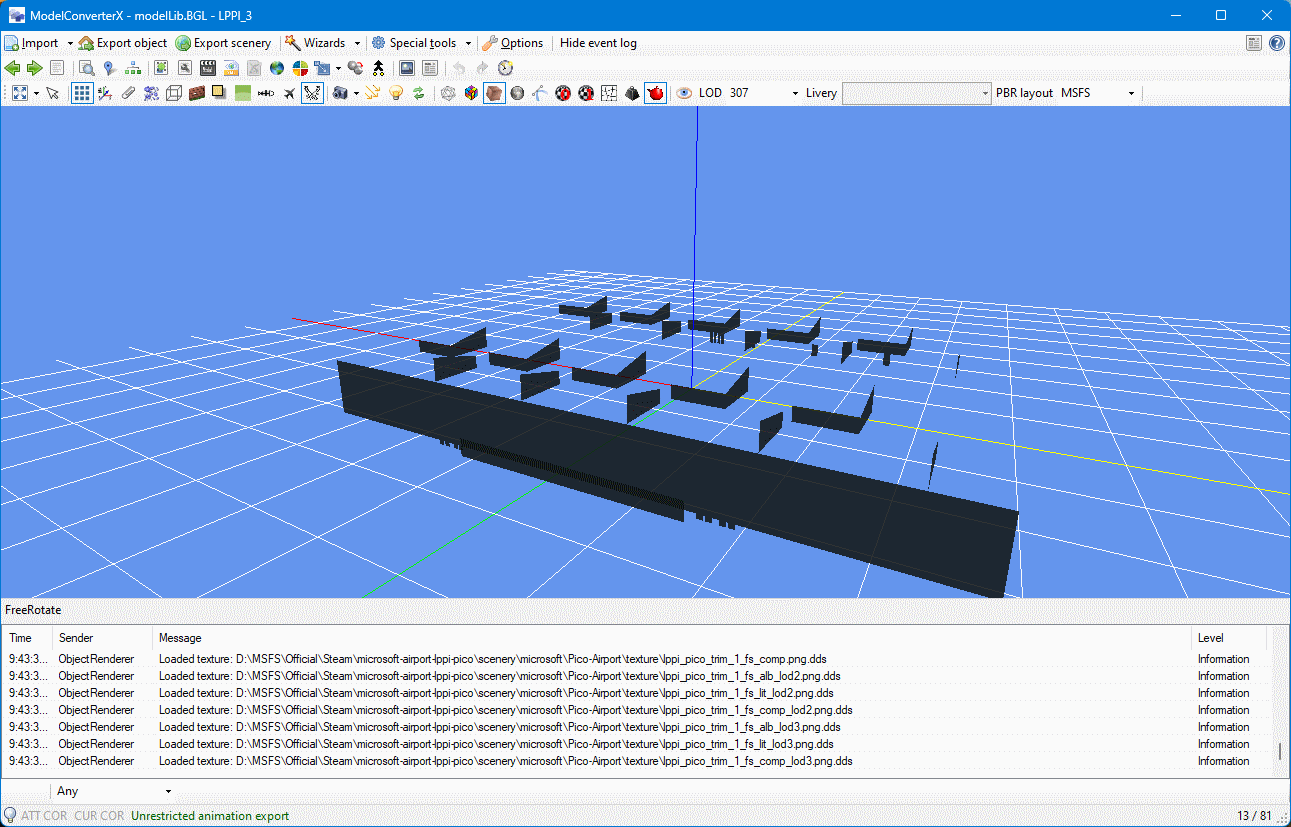Image resolution: width=1291 pixels, height=827 pixels.
Task: Click the Zoom to fit icon
Action: 22,92
